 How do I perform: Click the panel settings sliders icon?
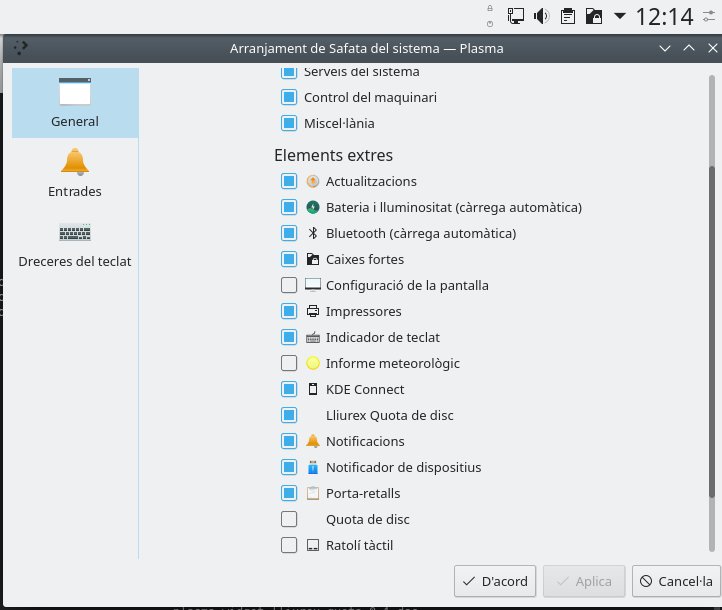(710, 16)
